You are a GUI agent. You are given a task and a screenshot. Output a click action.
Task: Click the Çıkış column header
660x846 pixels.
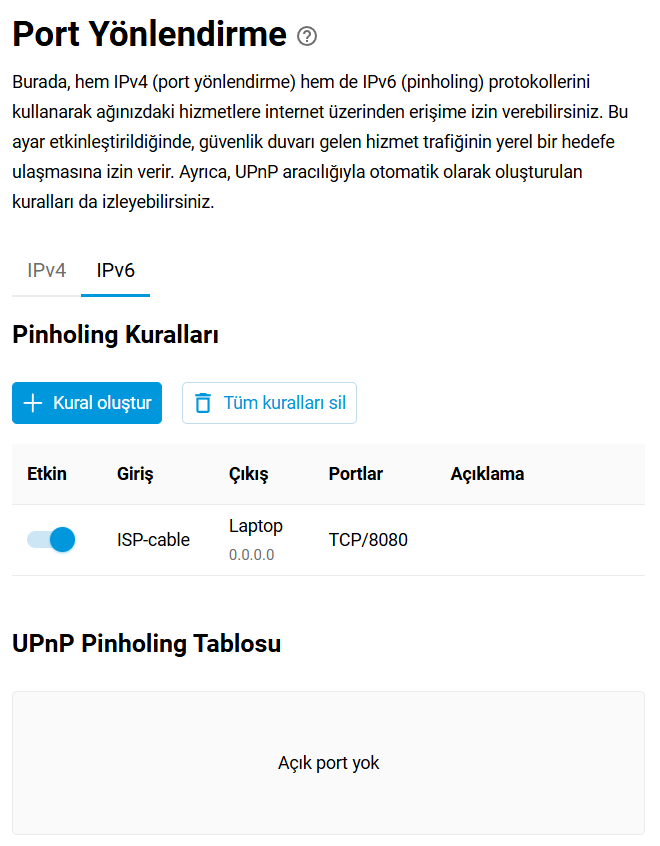coord(248,474)
